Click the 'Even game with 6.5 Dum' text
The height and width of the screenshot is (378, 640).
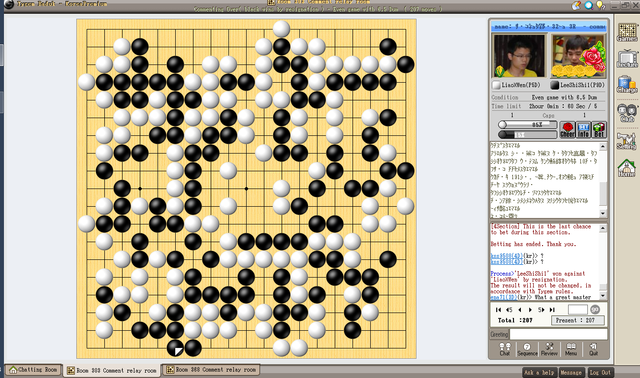tap(564, 97)
